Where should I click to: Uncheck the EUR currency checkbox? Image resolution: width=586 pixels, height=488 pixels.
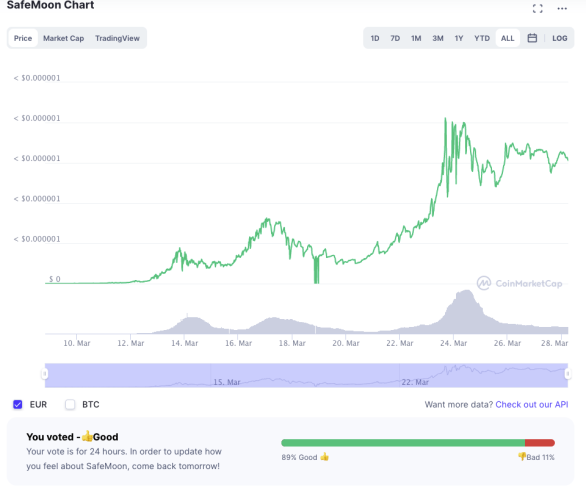tap(18, 404)
